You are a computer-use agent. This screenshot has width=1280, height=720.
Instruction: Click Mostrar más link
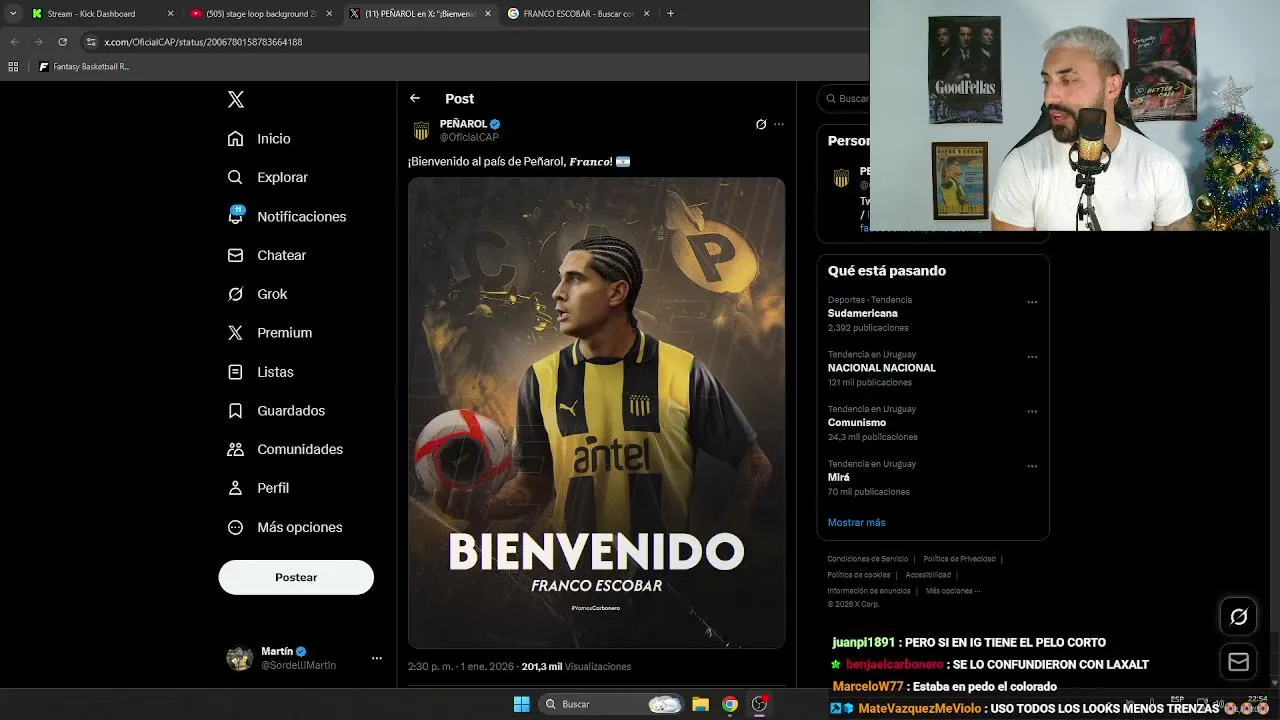(x=856, y=522)
